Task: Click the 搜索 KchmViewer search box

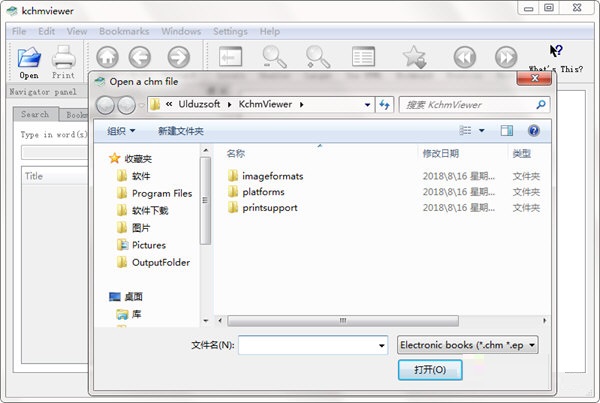Action: pos(474,104)
